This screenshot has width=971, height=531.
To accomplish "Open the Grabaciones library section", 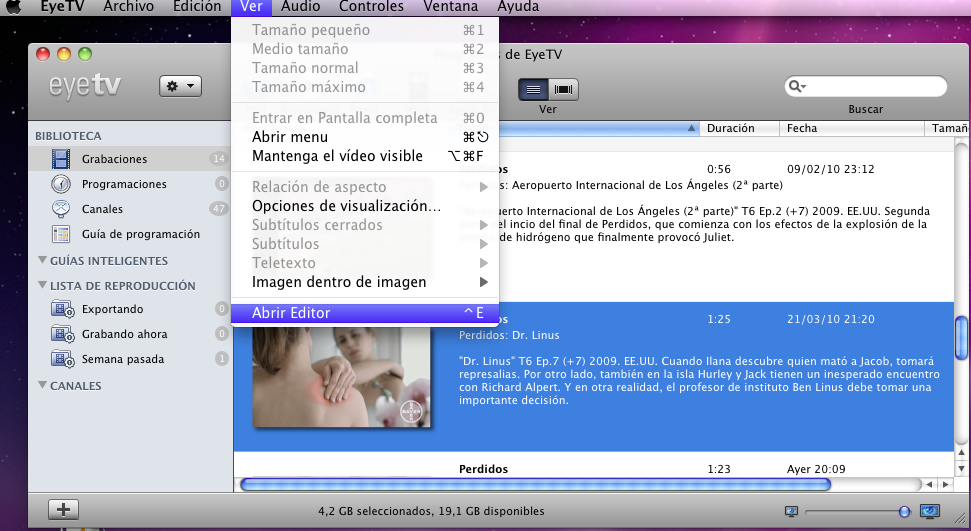I will pos(130,159).
